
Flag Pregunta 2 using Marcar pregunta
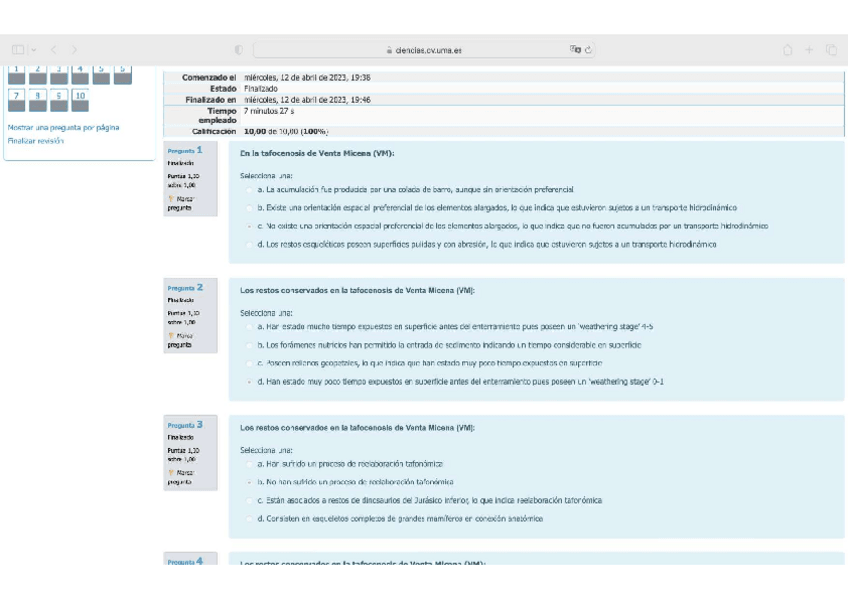(x=180, y=340)
